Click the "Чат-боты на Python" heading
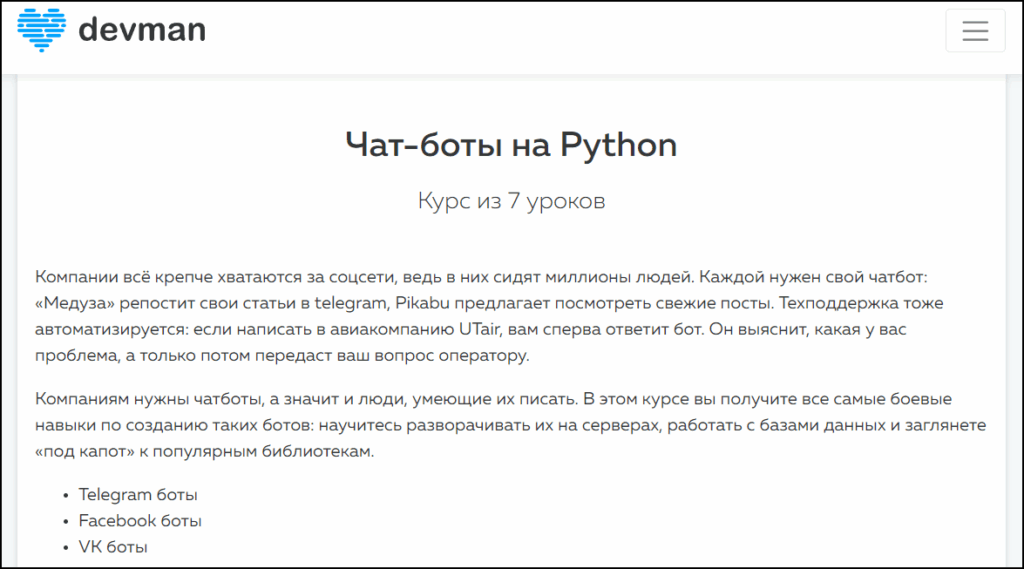The width and height of the screenshot is (1024, 569). pos(511,145)
